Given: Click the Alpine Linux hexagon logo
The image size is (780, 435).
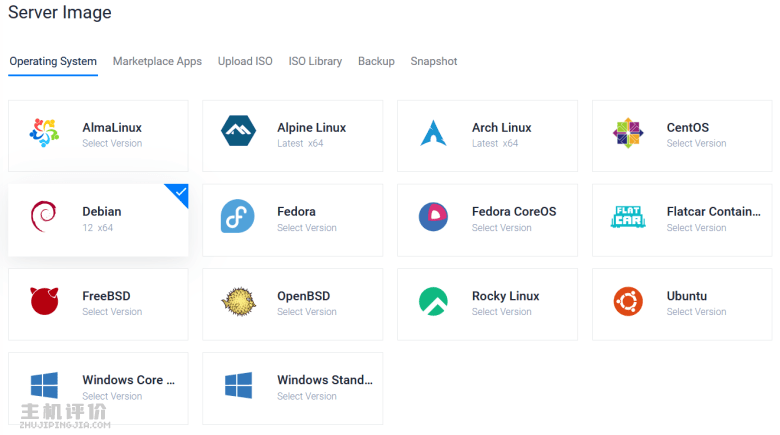Looking at the screenshot, I should 238,131.
